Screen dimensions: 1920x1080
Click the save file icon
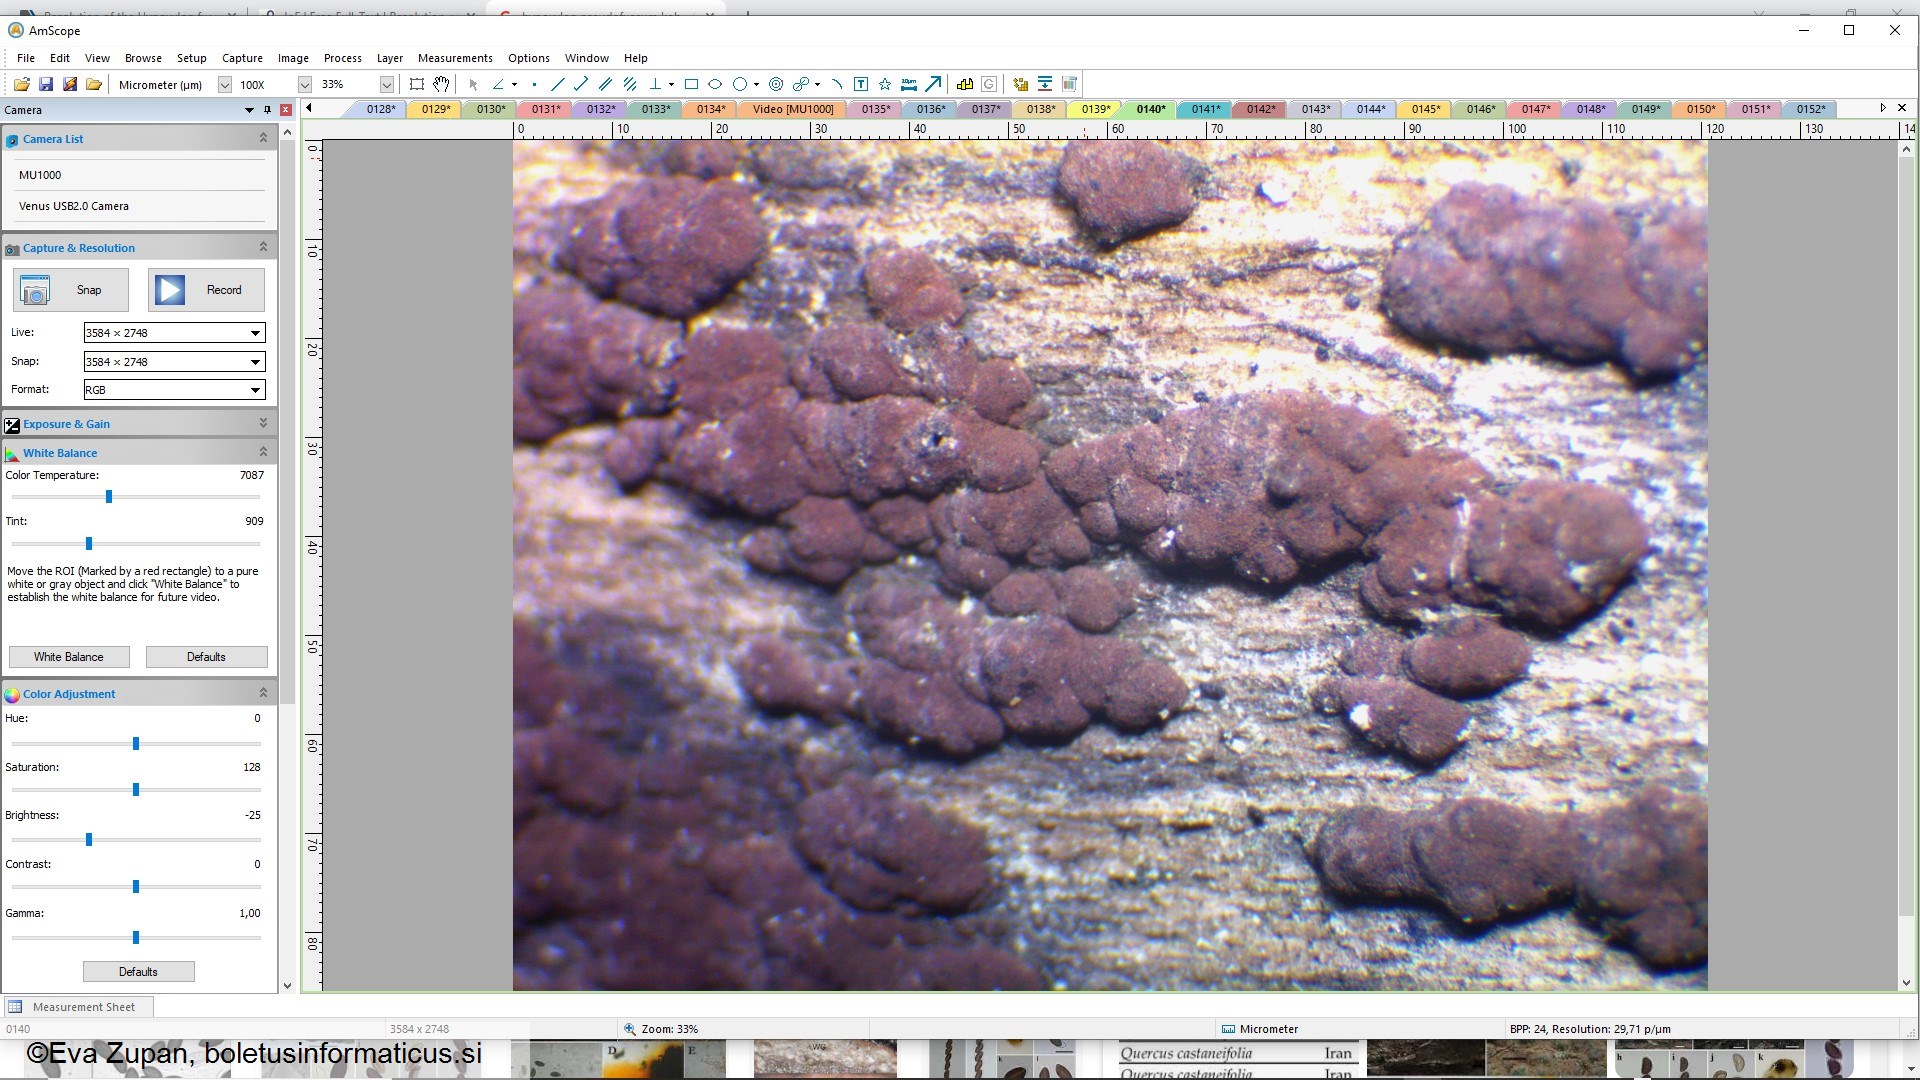click(46, 84)
